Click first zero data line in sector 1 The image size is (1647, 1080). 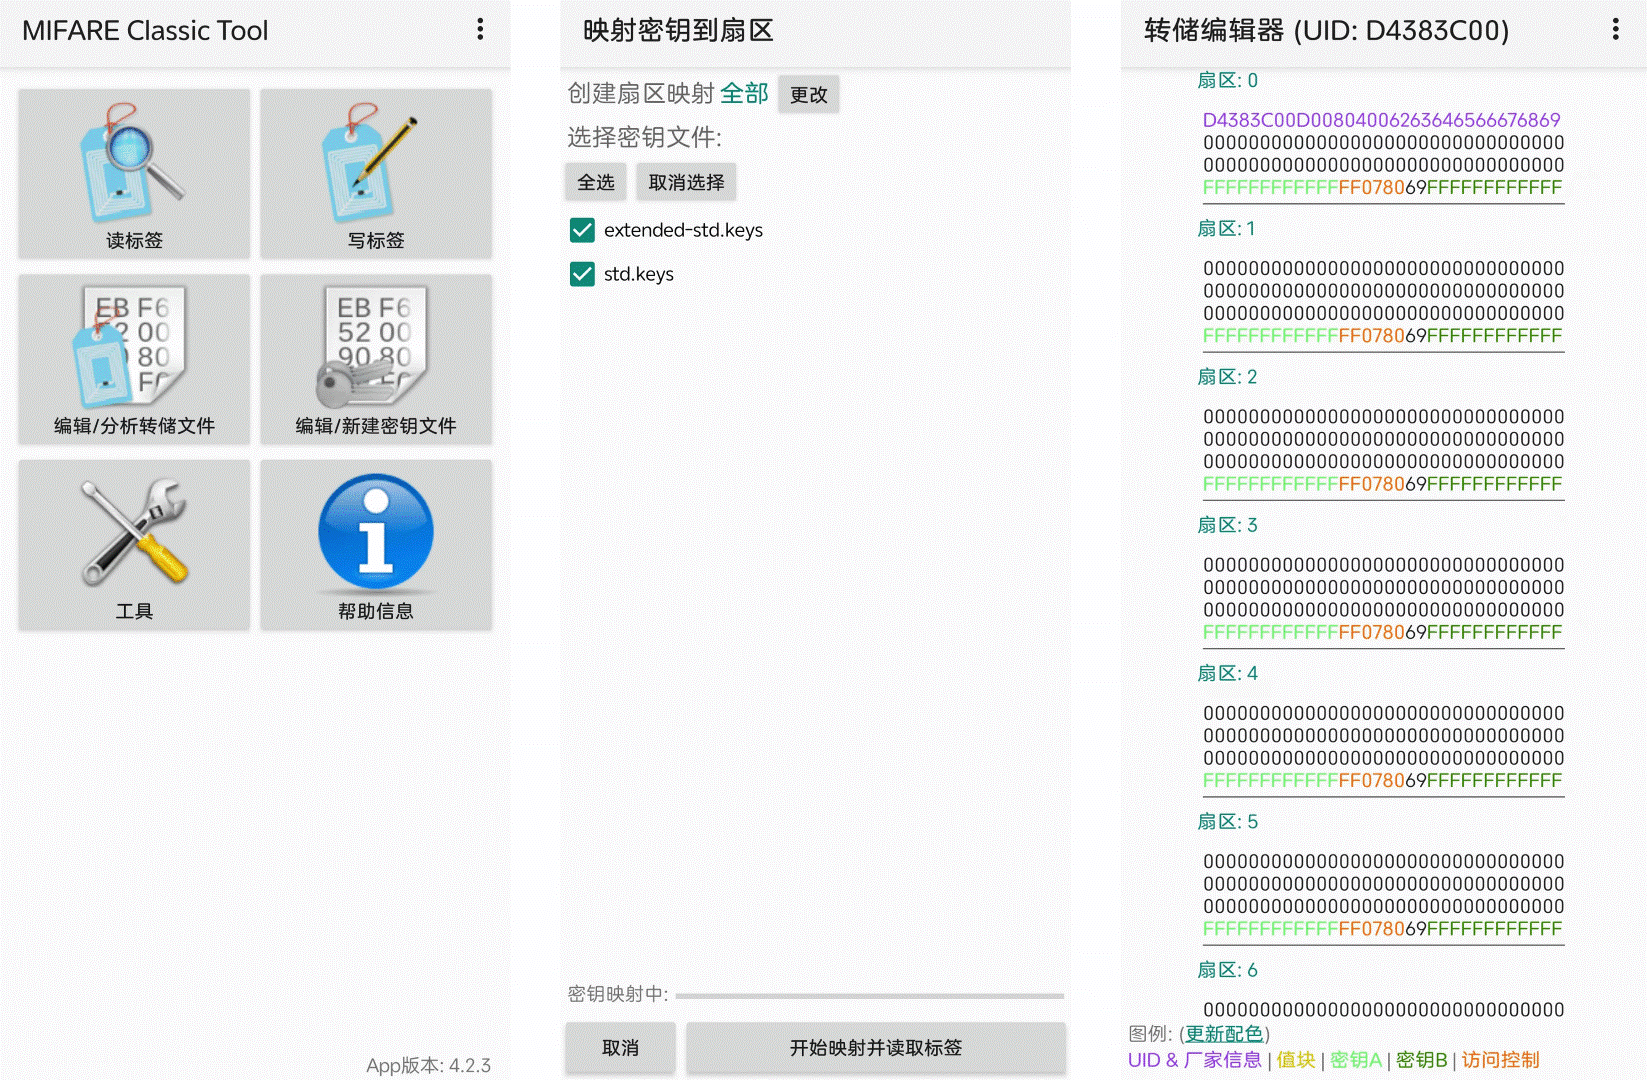1383,269
